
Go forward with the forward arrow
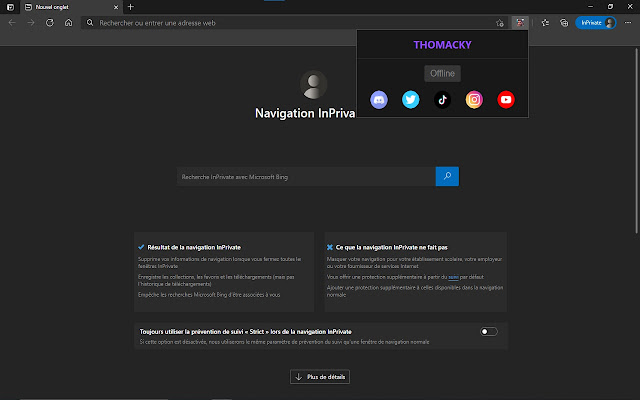tap(31, 23)
